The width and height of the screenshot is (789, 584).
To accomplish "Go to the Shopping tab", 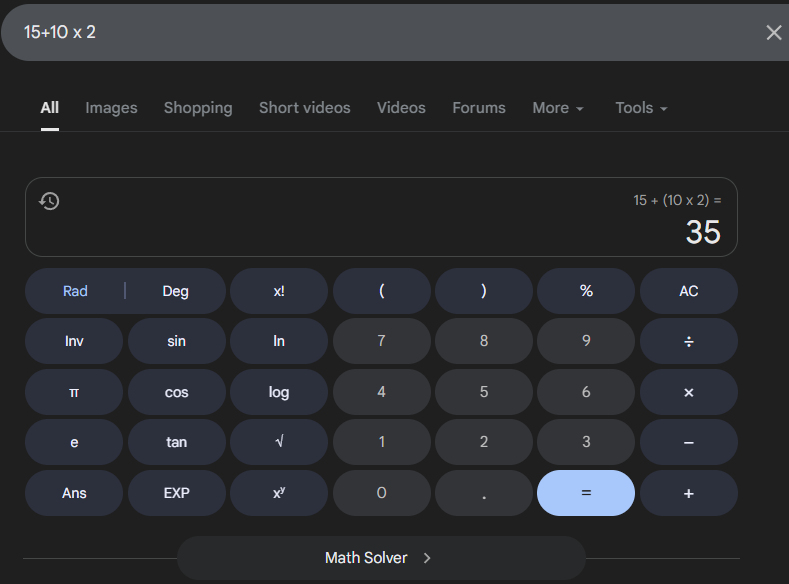I will click(x=198, y=108).
